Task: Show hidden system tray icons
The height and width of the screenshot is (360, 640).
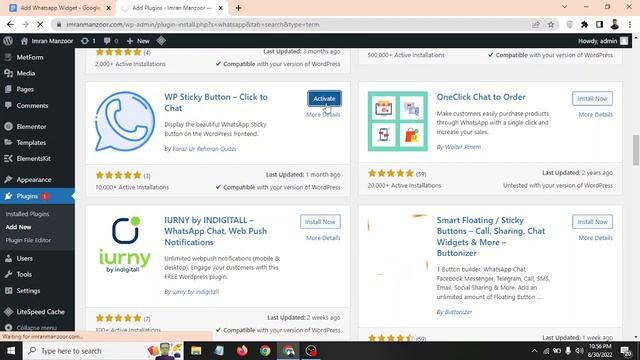Action: [x=534, y=351]
